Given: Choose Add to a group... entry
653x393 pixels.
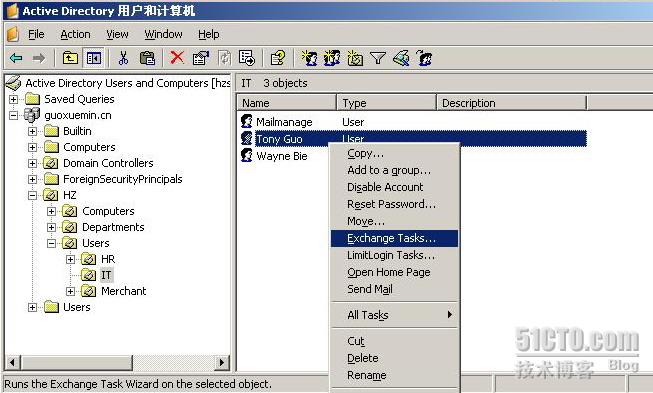Looking at the screenshot, I should pos(394,170).
